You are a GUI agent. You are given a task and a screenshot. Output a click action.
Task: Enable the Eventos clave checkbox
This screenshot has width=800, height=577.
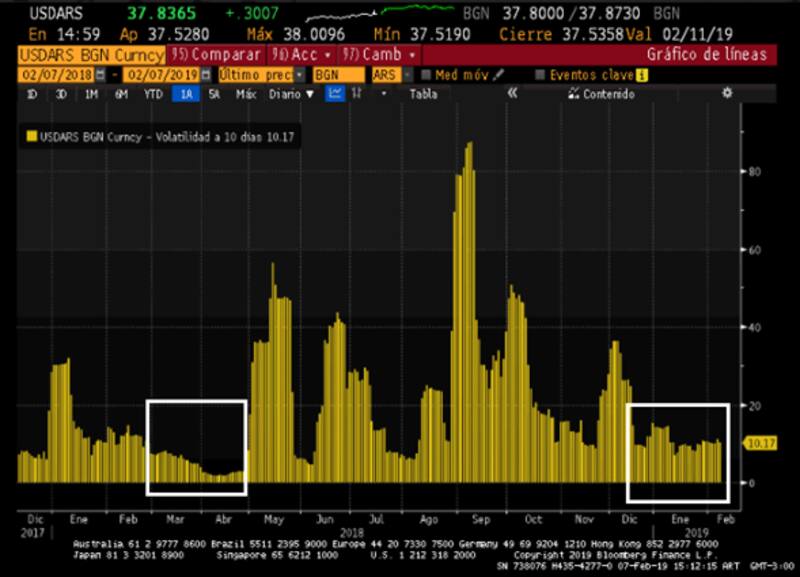point(541,74)
